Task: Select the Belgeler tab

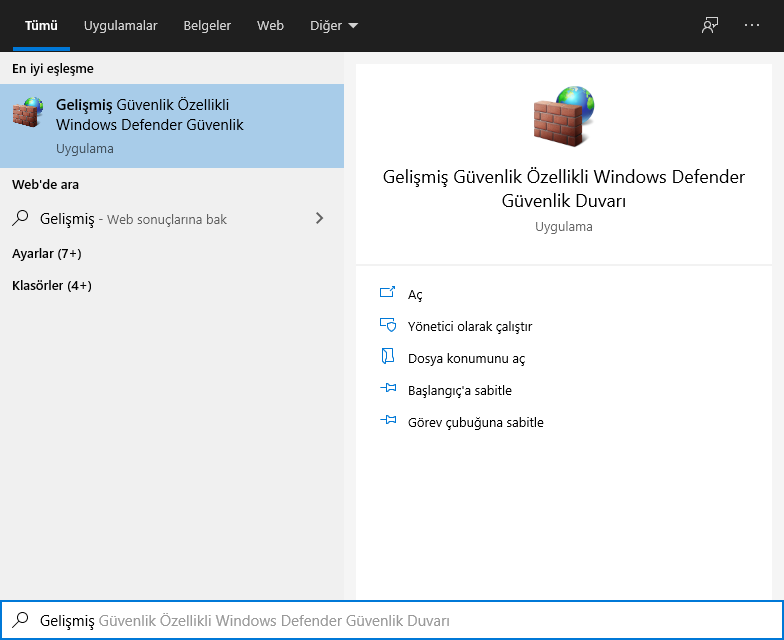Action: pos(207,26)
